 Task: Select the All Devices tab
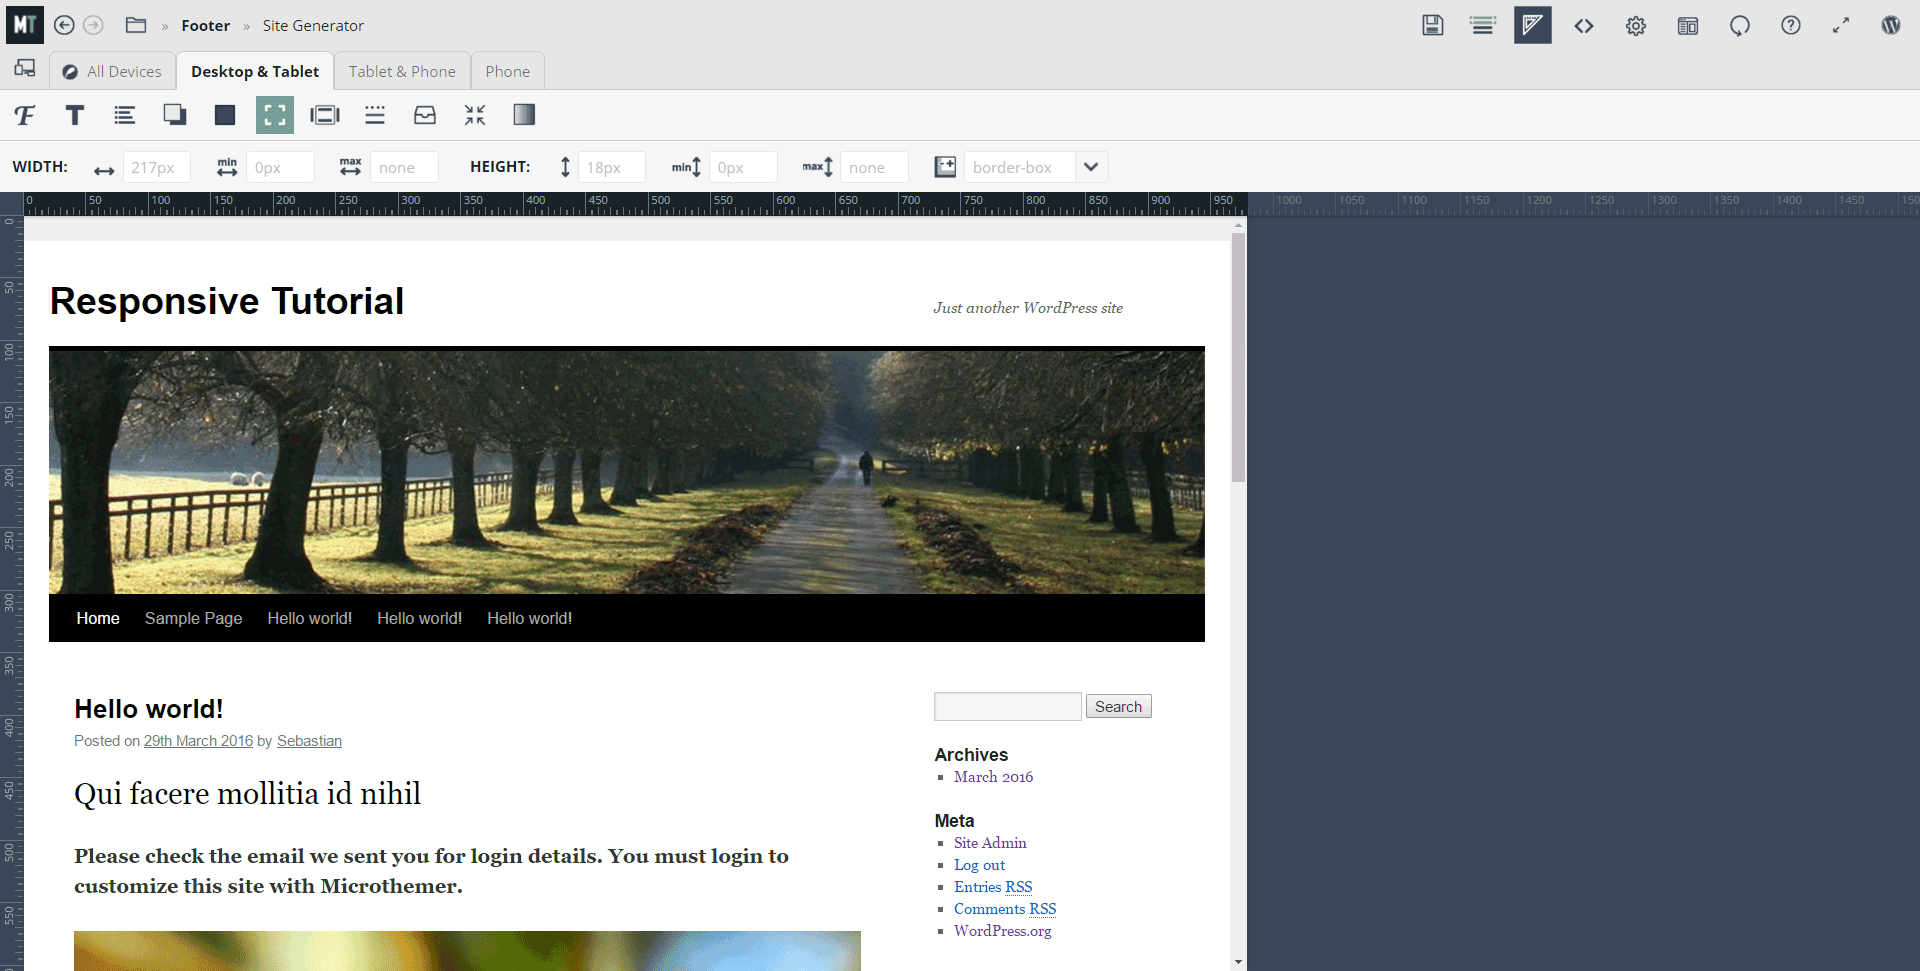click(111, 70)
